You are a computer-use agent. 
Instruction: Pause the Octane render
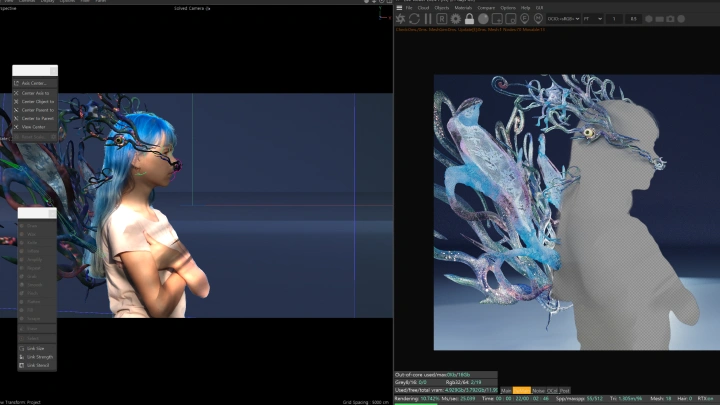[429, 19]
